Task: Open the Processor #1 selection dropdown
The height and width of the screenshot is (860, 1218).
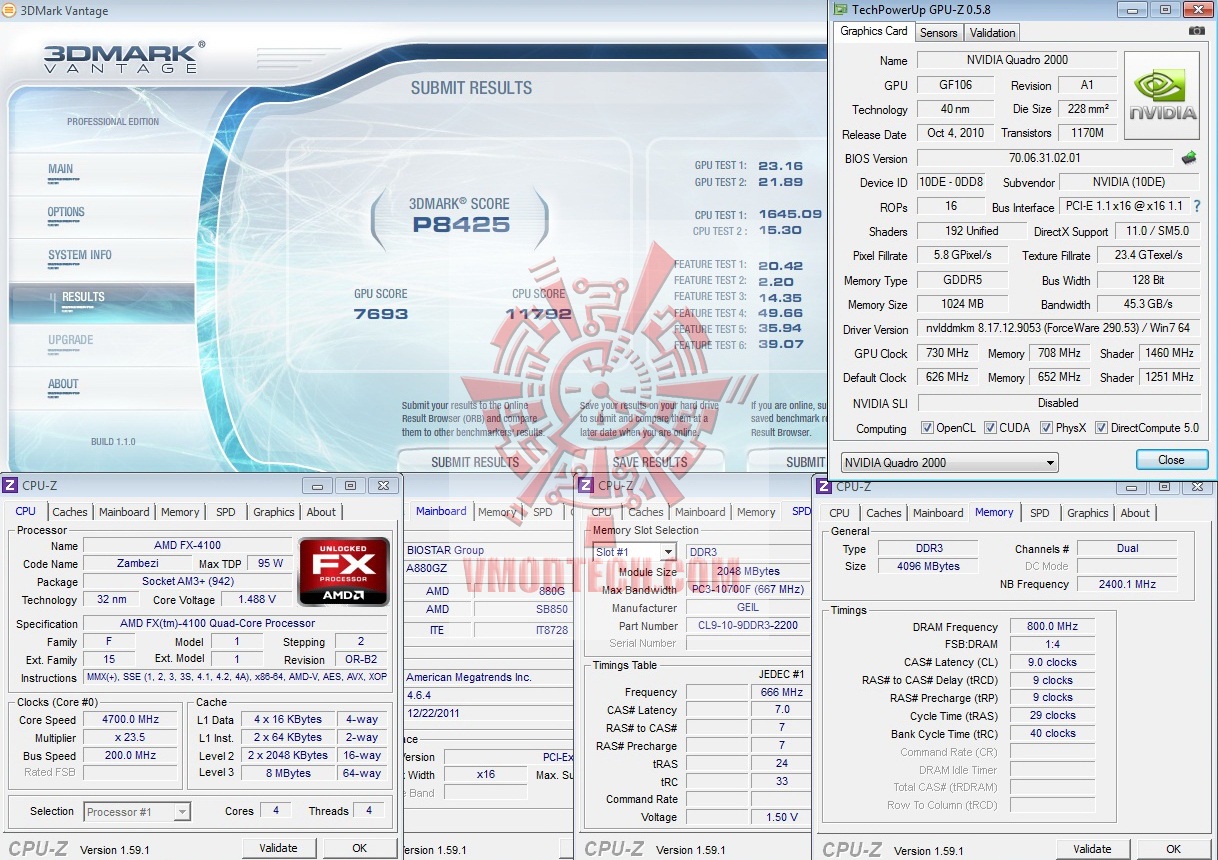Action: [137, 812]
